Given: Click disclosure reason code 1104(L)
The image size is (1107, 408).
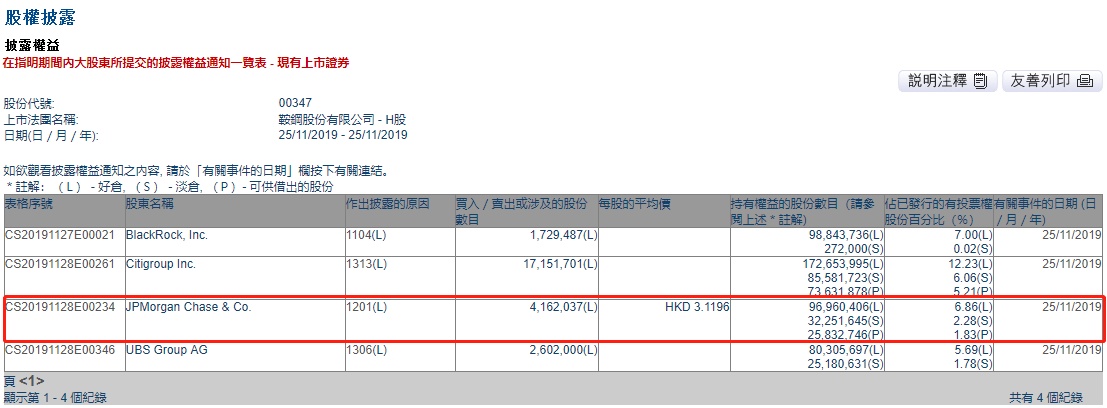Looking at the screenshot, I should point(366,234).
